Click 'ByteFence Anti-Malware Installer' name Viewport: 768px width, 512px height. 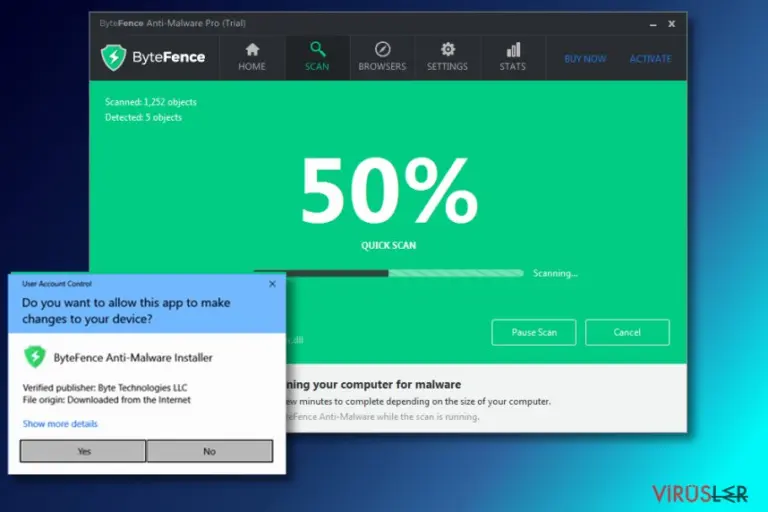point(133,358)
